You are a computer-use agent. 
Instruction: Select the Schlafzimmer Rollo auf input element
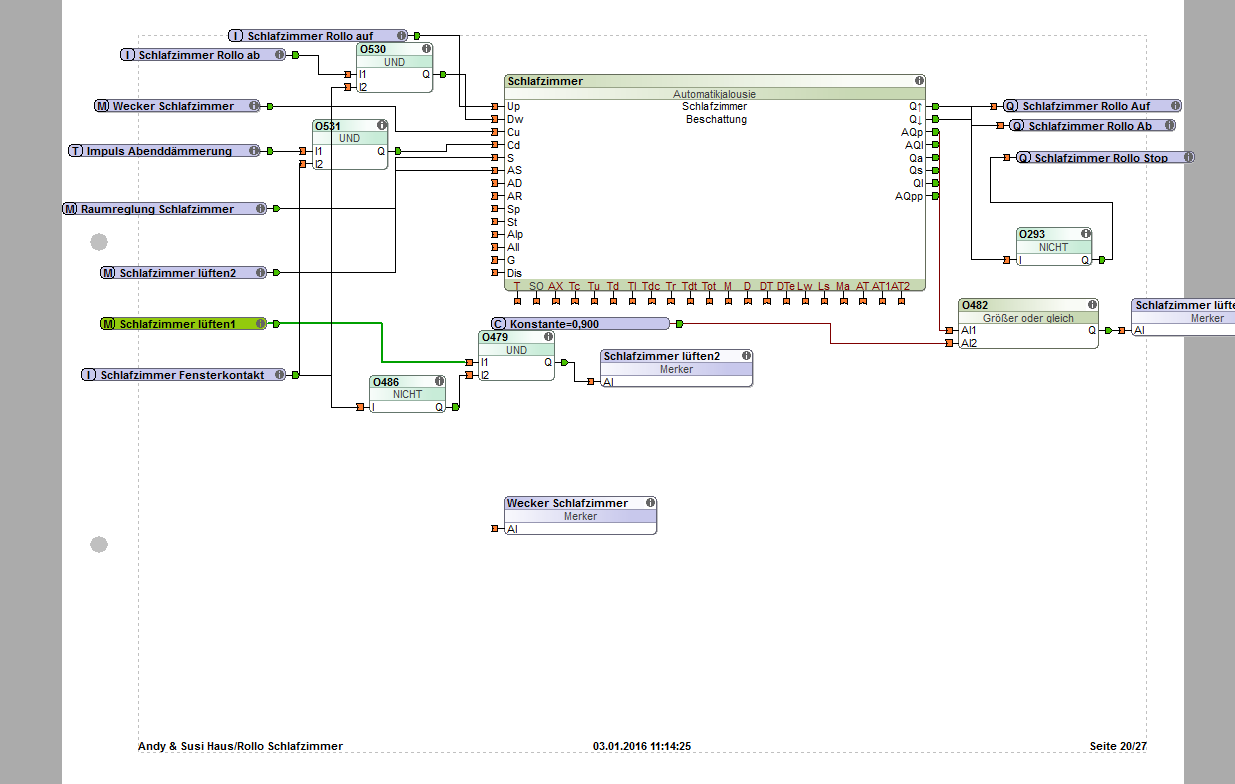[x=318, y=35]
